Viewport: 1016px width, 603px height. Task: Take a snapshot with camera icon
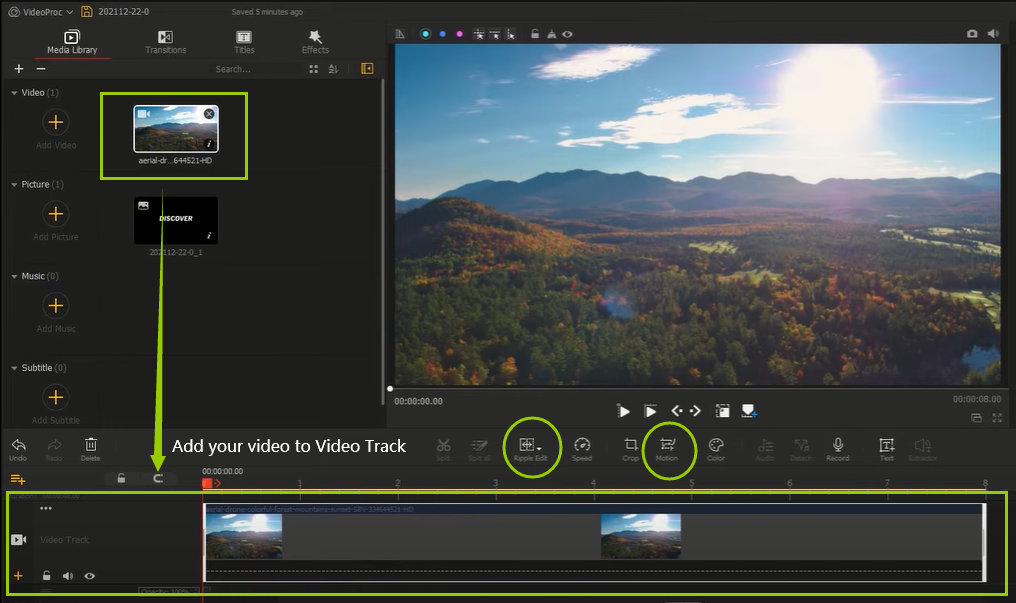[972, 33]
